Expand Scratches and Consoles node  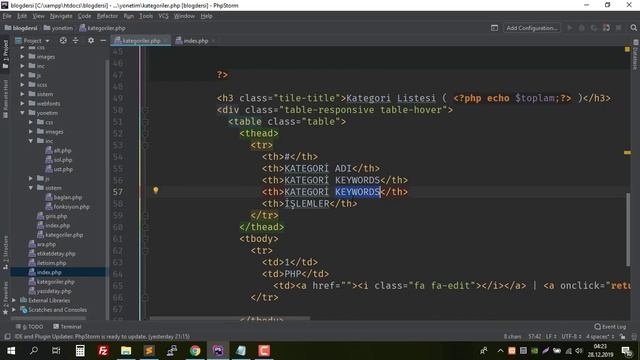point(14,309)
